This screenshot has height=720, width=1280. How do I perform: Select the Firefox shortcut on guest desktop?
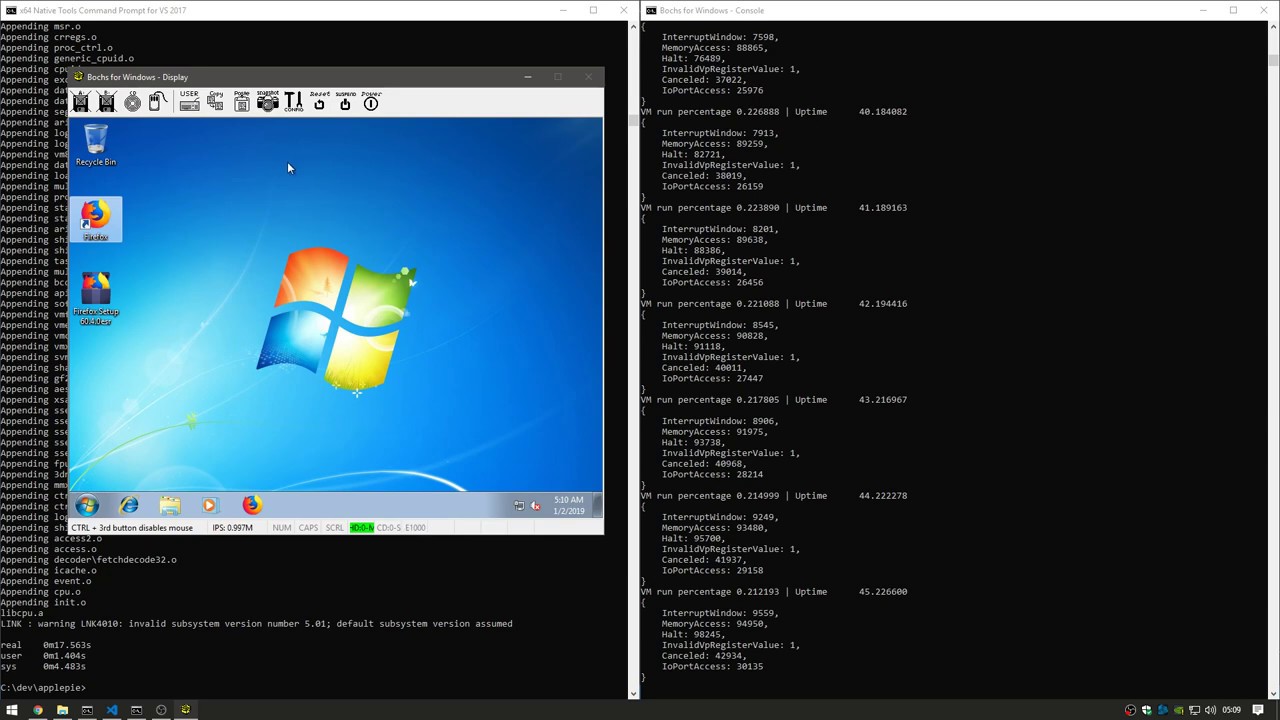tap(96, 220)
